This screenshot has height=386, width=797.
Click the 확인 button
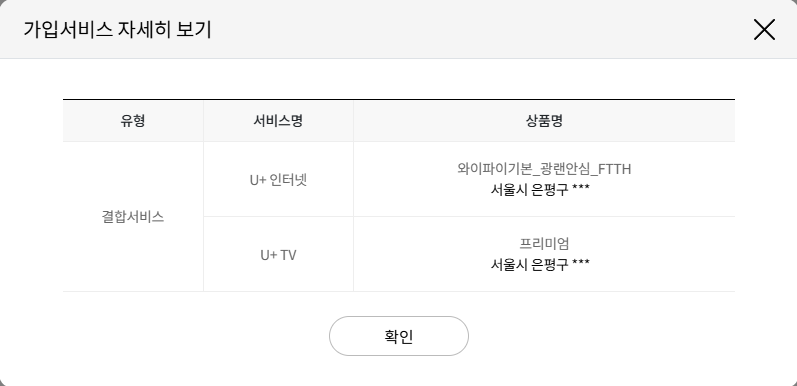398,336
